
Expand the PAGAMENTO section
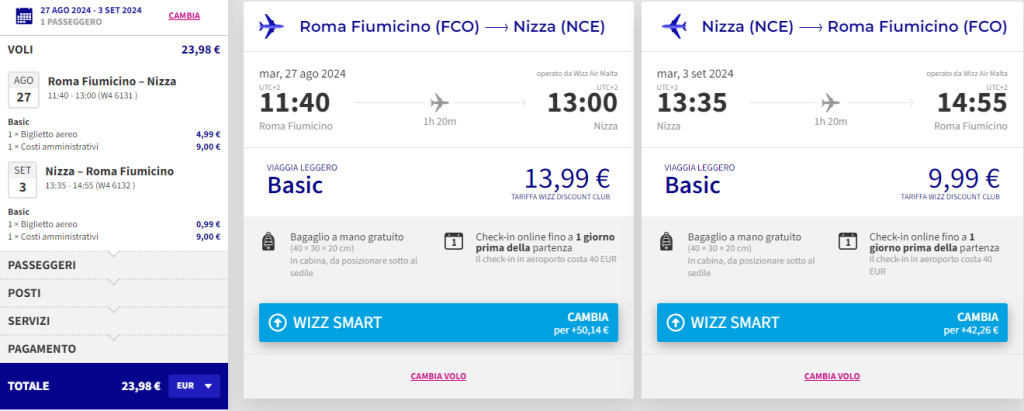point(114,349)
